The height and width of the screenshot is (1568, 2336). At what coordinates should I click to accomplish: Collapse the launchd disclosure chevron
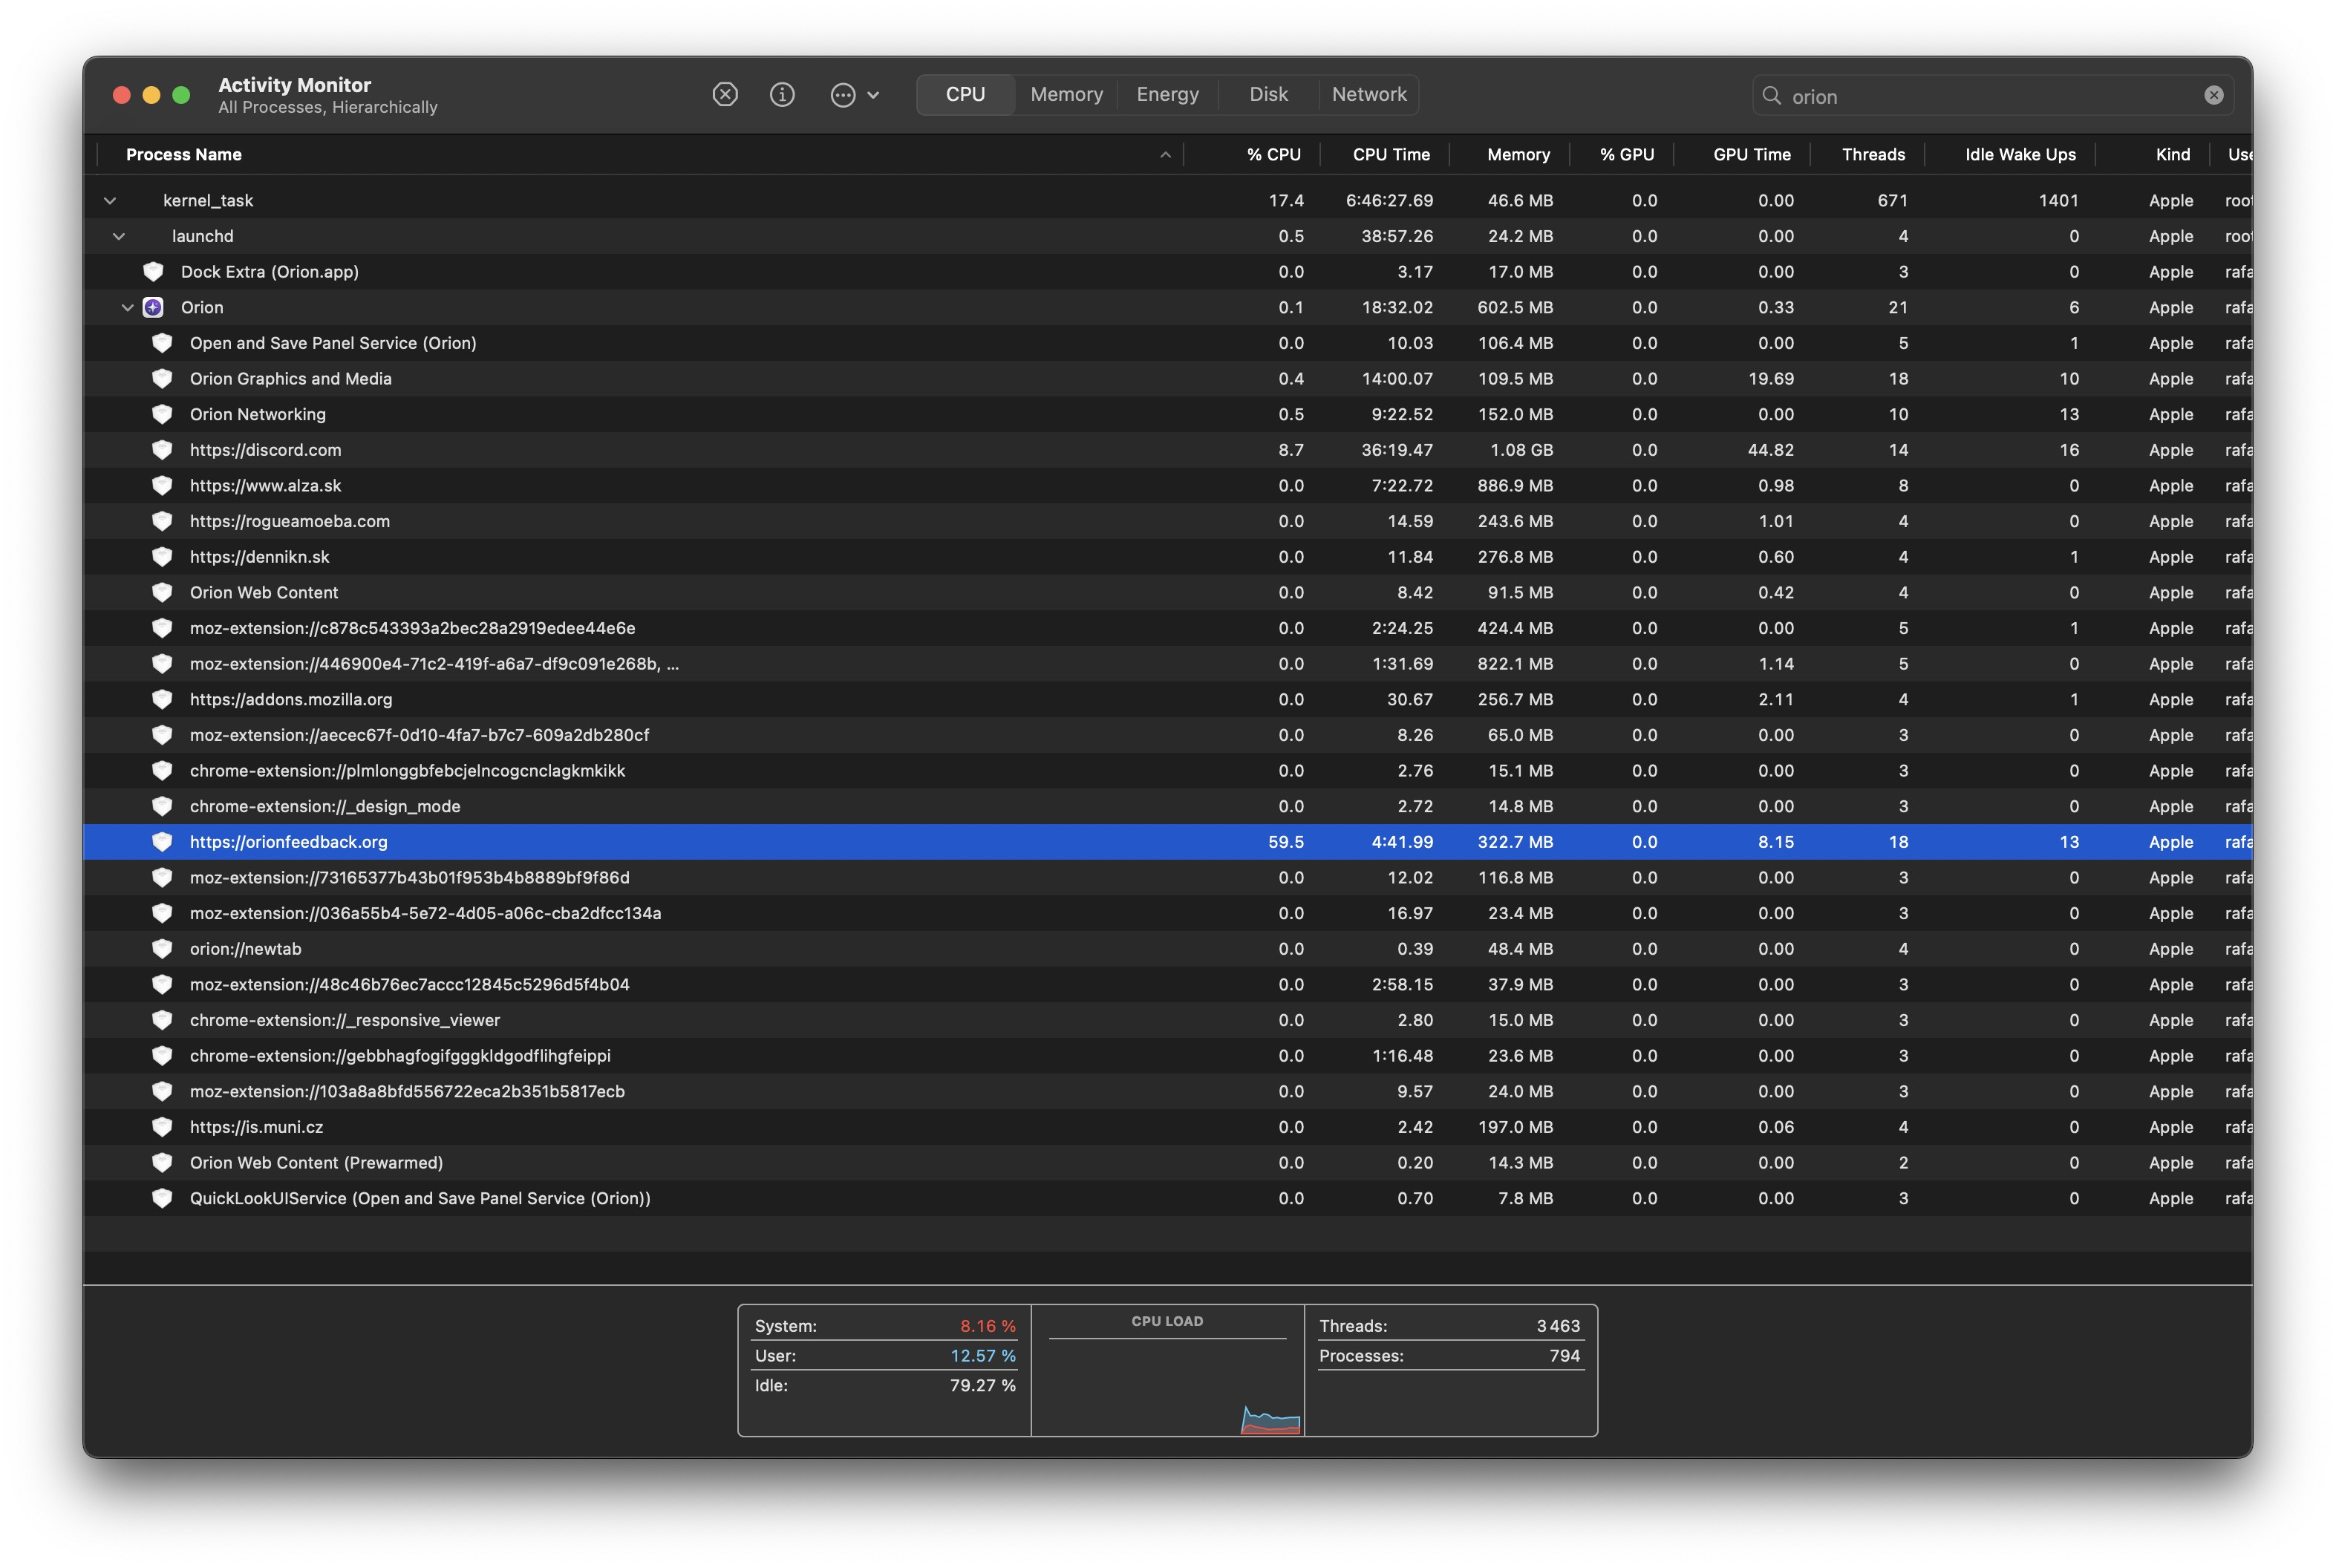pos(119,236)
